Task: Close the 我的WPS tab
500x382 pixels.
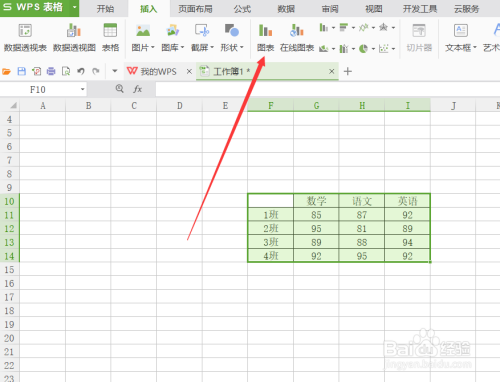Action: point(189,71)
